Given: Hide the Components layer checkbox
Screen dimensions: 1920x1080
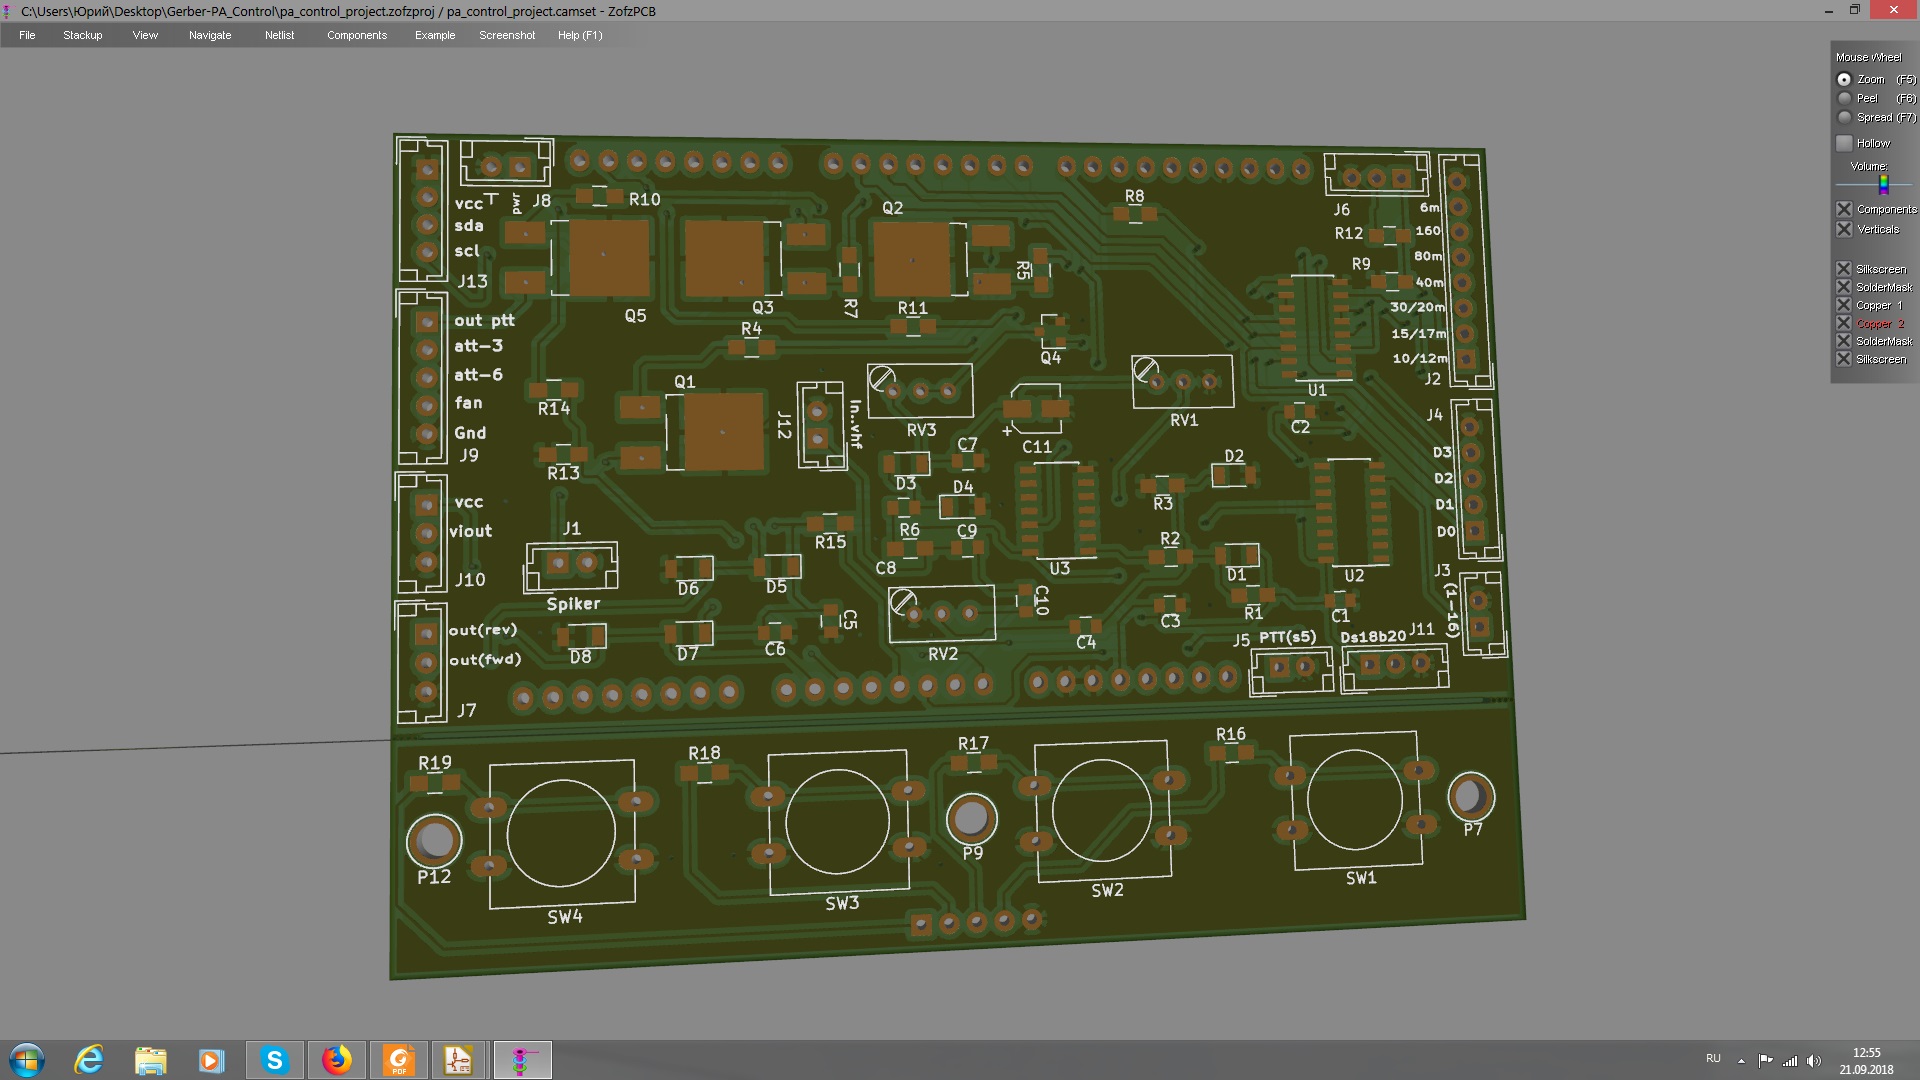Looking at the screenshot, I should point(1845,209).
